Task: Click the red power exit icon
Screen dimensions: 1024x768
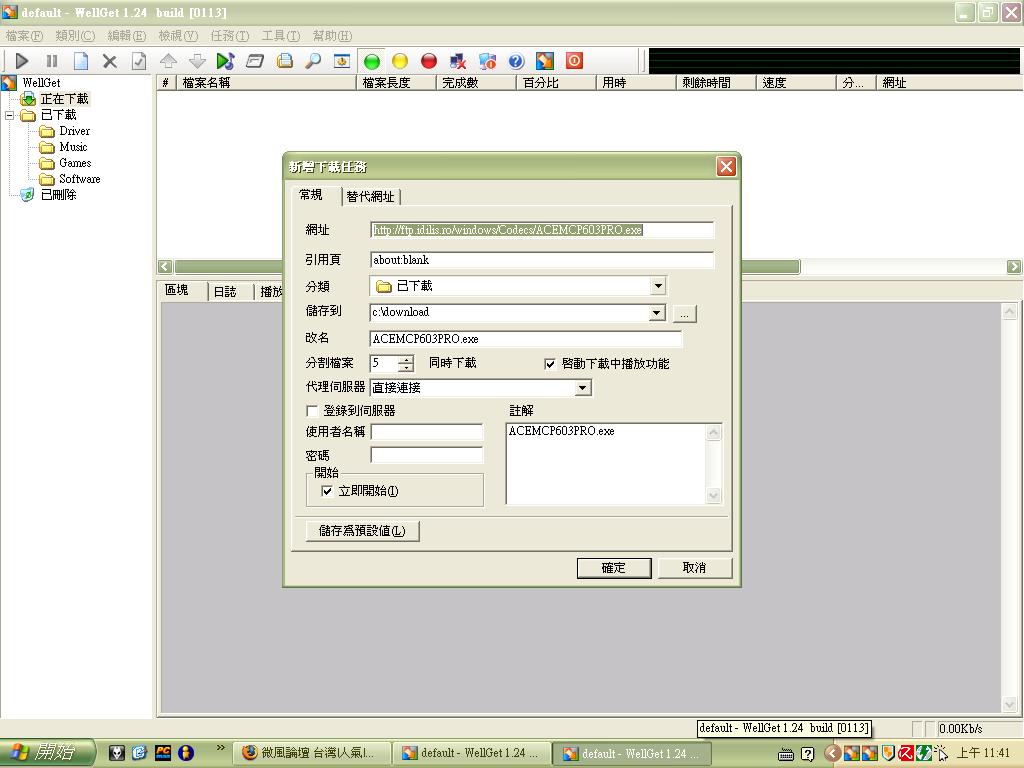Action: 574,61
